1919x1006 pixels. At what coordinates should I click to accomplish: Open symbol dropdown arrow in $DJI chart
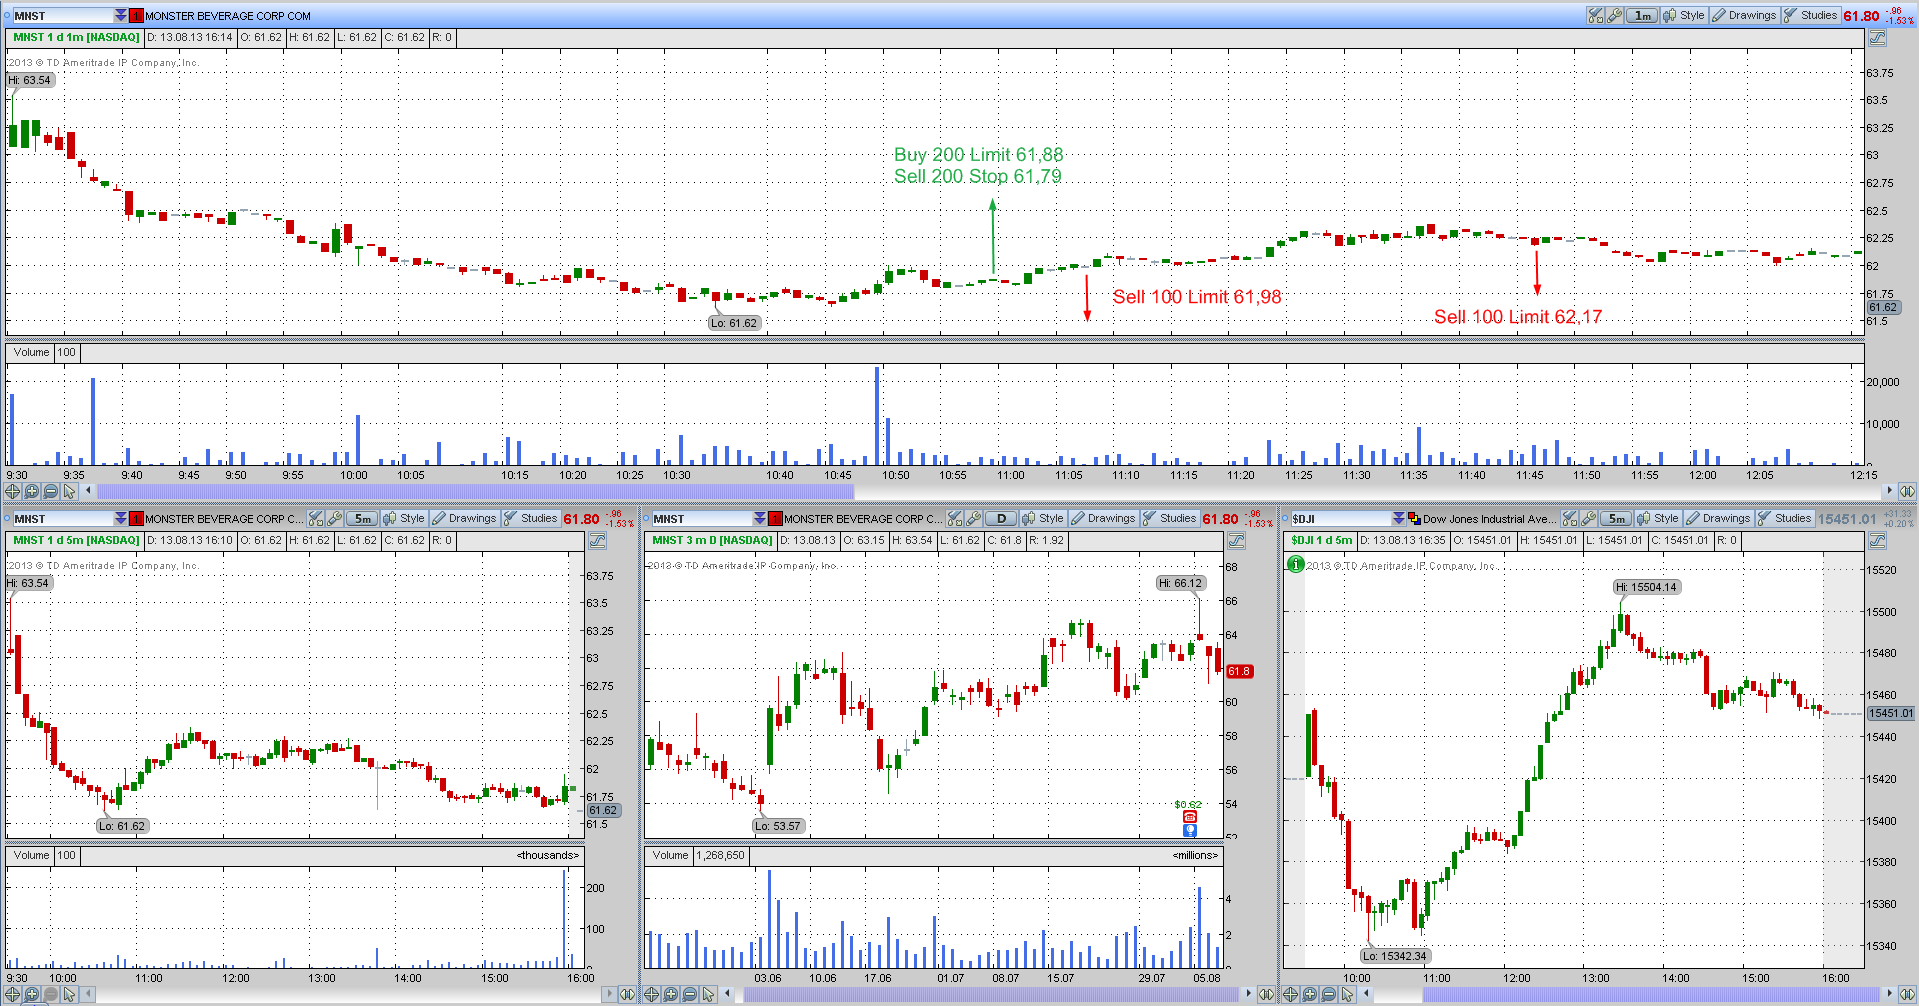pos(1399,519)
